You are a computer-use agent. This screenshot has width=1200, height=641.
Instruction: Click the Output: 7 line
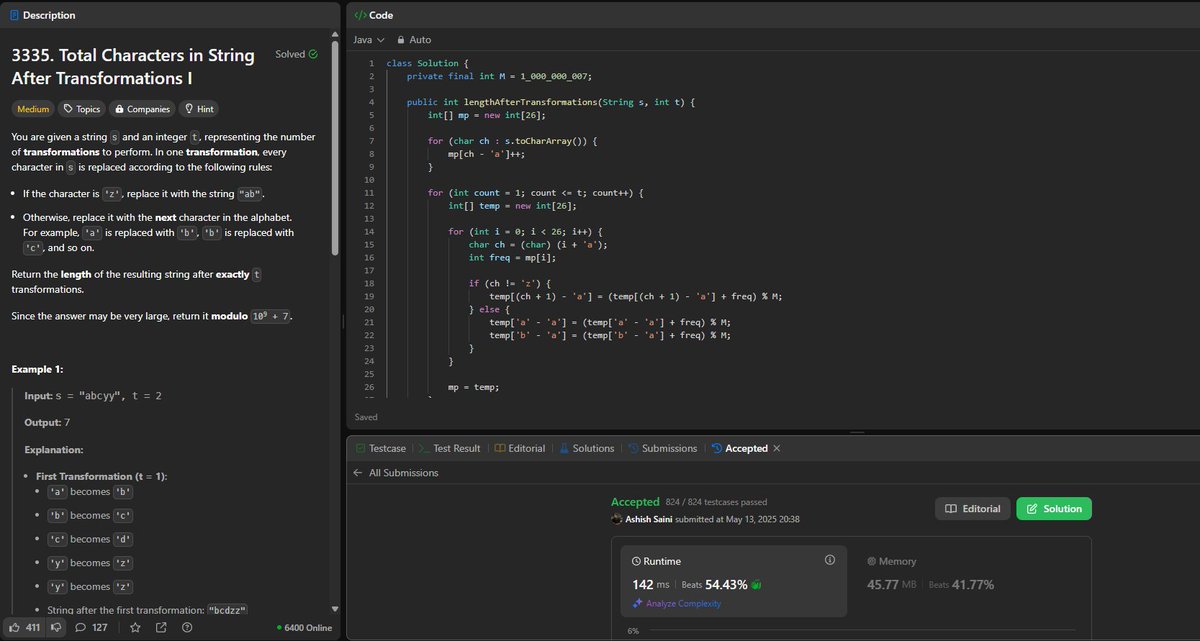[48, 423]
